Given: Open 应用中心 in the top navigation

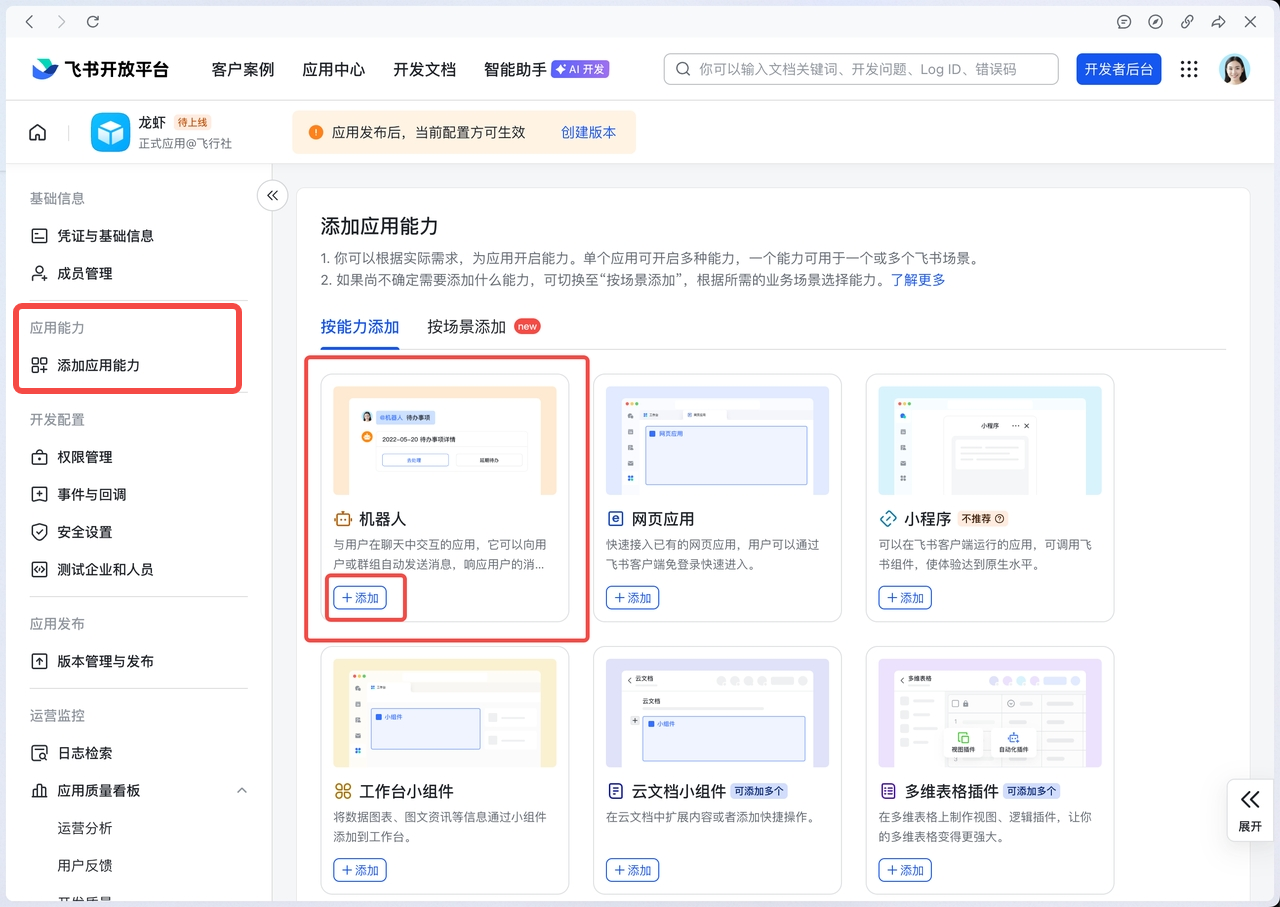Looking at the screenshot, I should point(333,69).
